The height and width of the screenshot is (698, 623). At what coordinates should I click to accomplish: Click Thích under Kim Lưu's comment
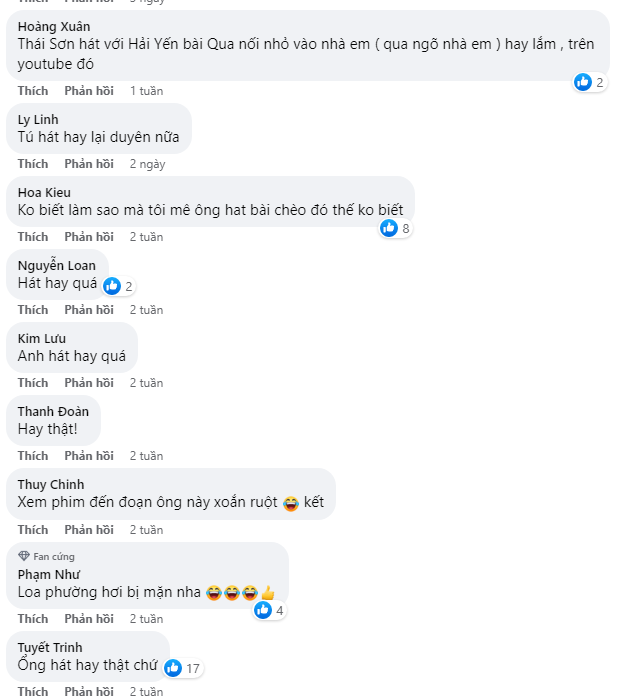click(33, 383)
